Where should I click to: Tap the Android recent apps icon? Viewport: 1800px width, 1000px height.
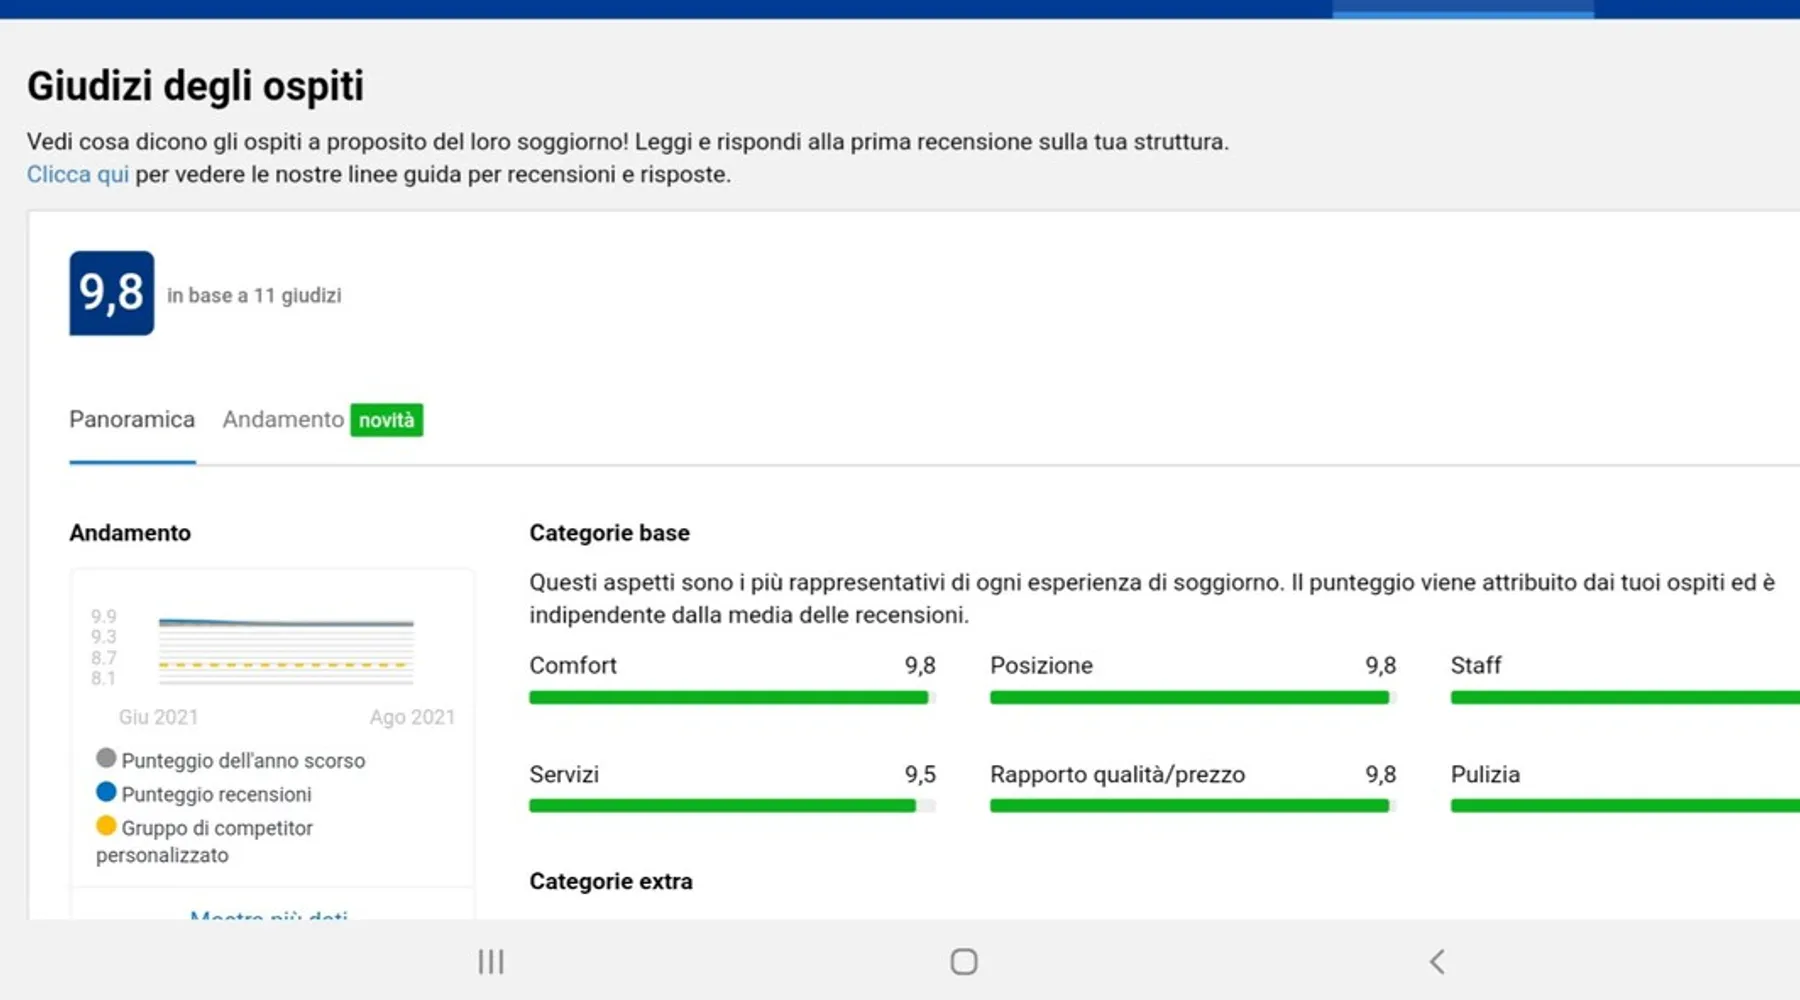click(490, 962)
